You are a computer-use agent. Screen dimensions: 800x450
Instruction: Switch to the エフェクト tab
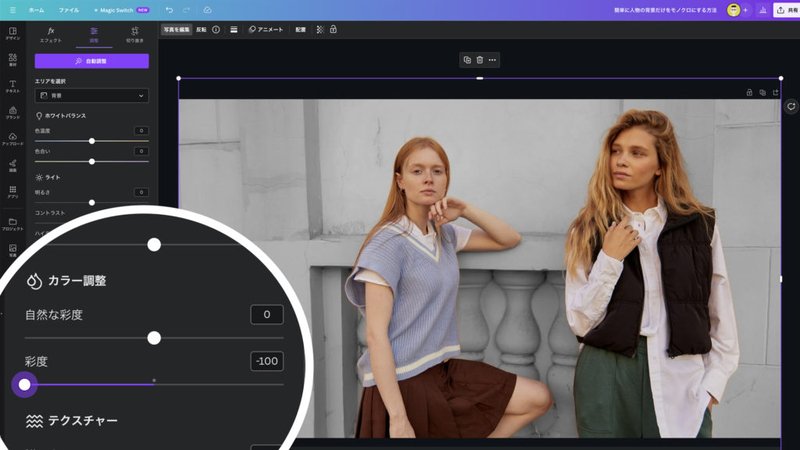(x=51, y=35)
